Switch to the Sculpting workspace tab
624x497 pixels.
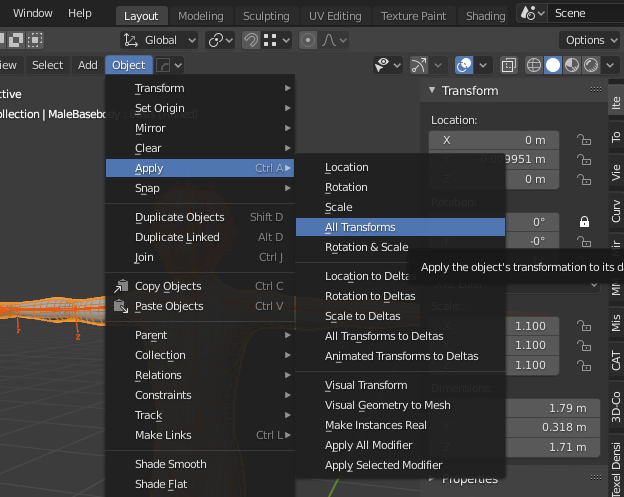(266, 16)
